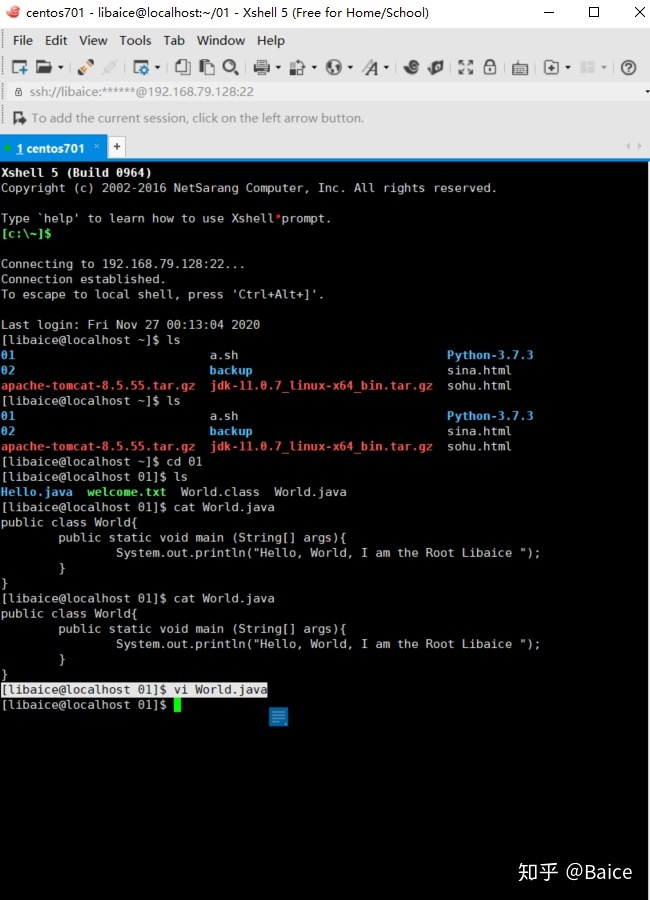Click the green terminal cursor block
Viewport: 650px width, 900px height.
[177, 705]
